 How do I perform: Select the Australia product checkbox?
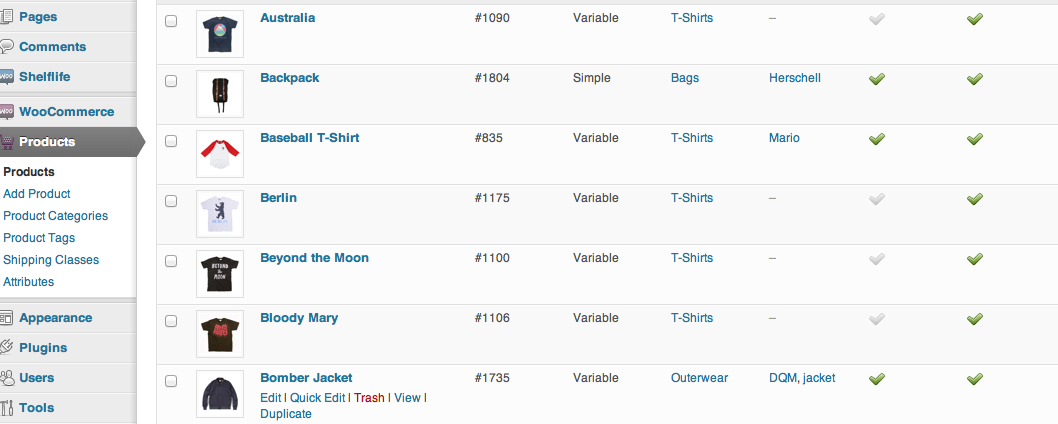tap(171, 21)
